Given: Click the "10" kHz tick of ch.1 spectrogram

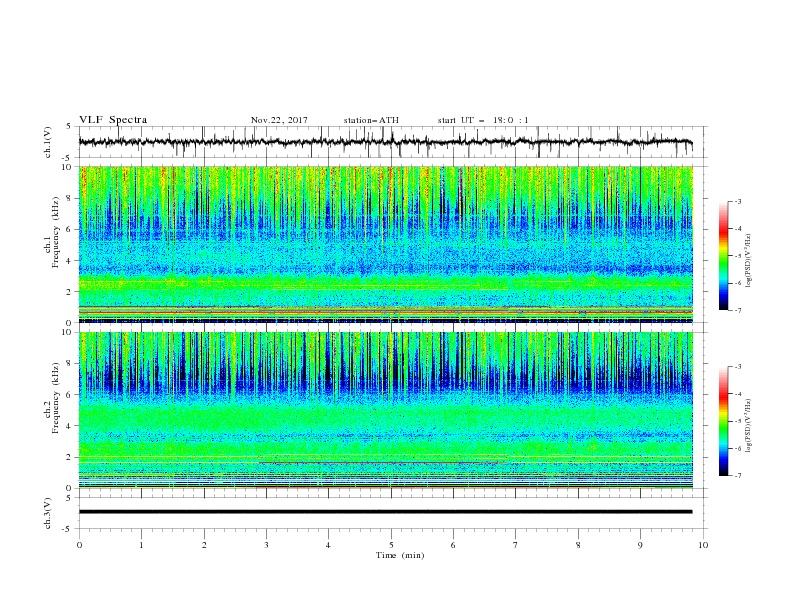Looking at the screenshot, I should click(x=69, y=167).
